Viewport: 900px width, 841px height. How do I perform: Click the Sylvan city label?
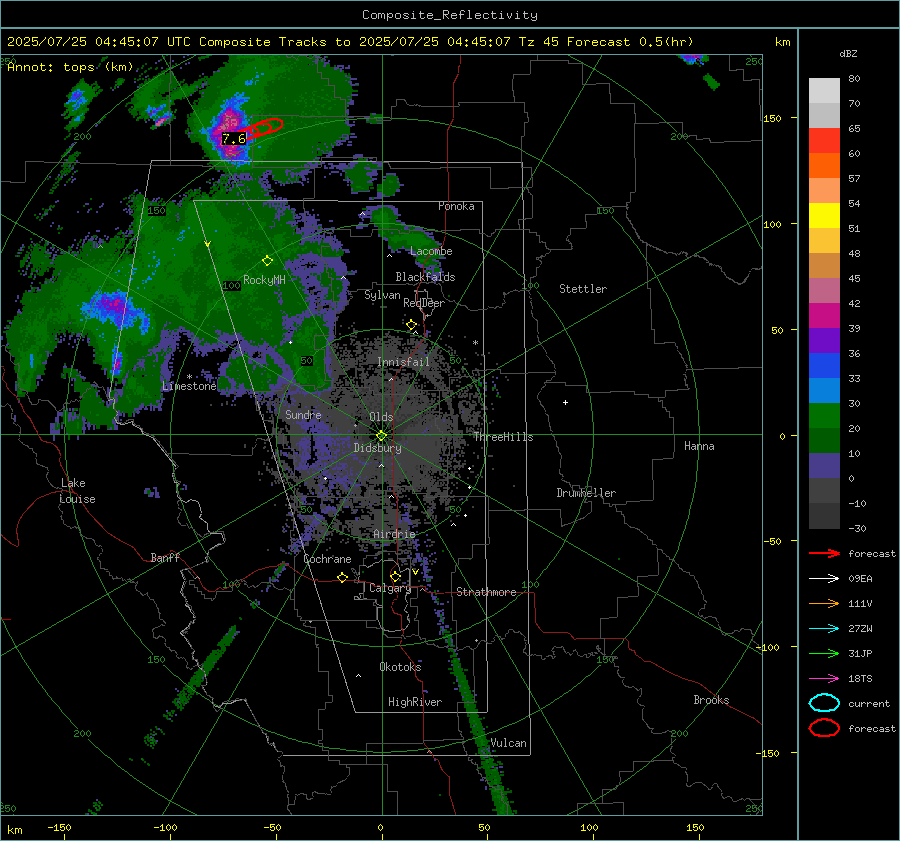[382, 295]
